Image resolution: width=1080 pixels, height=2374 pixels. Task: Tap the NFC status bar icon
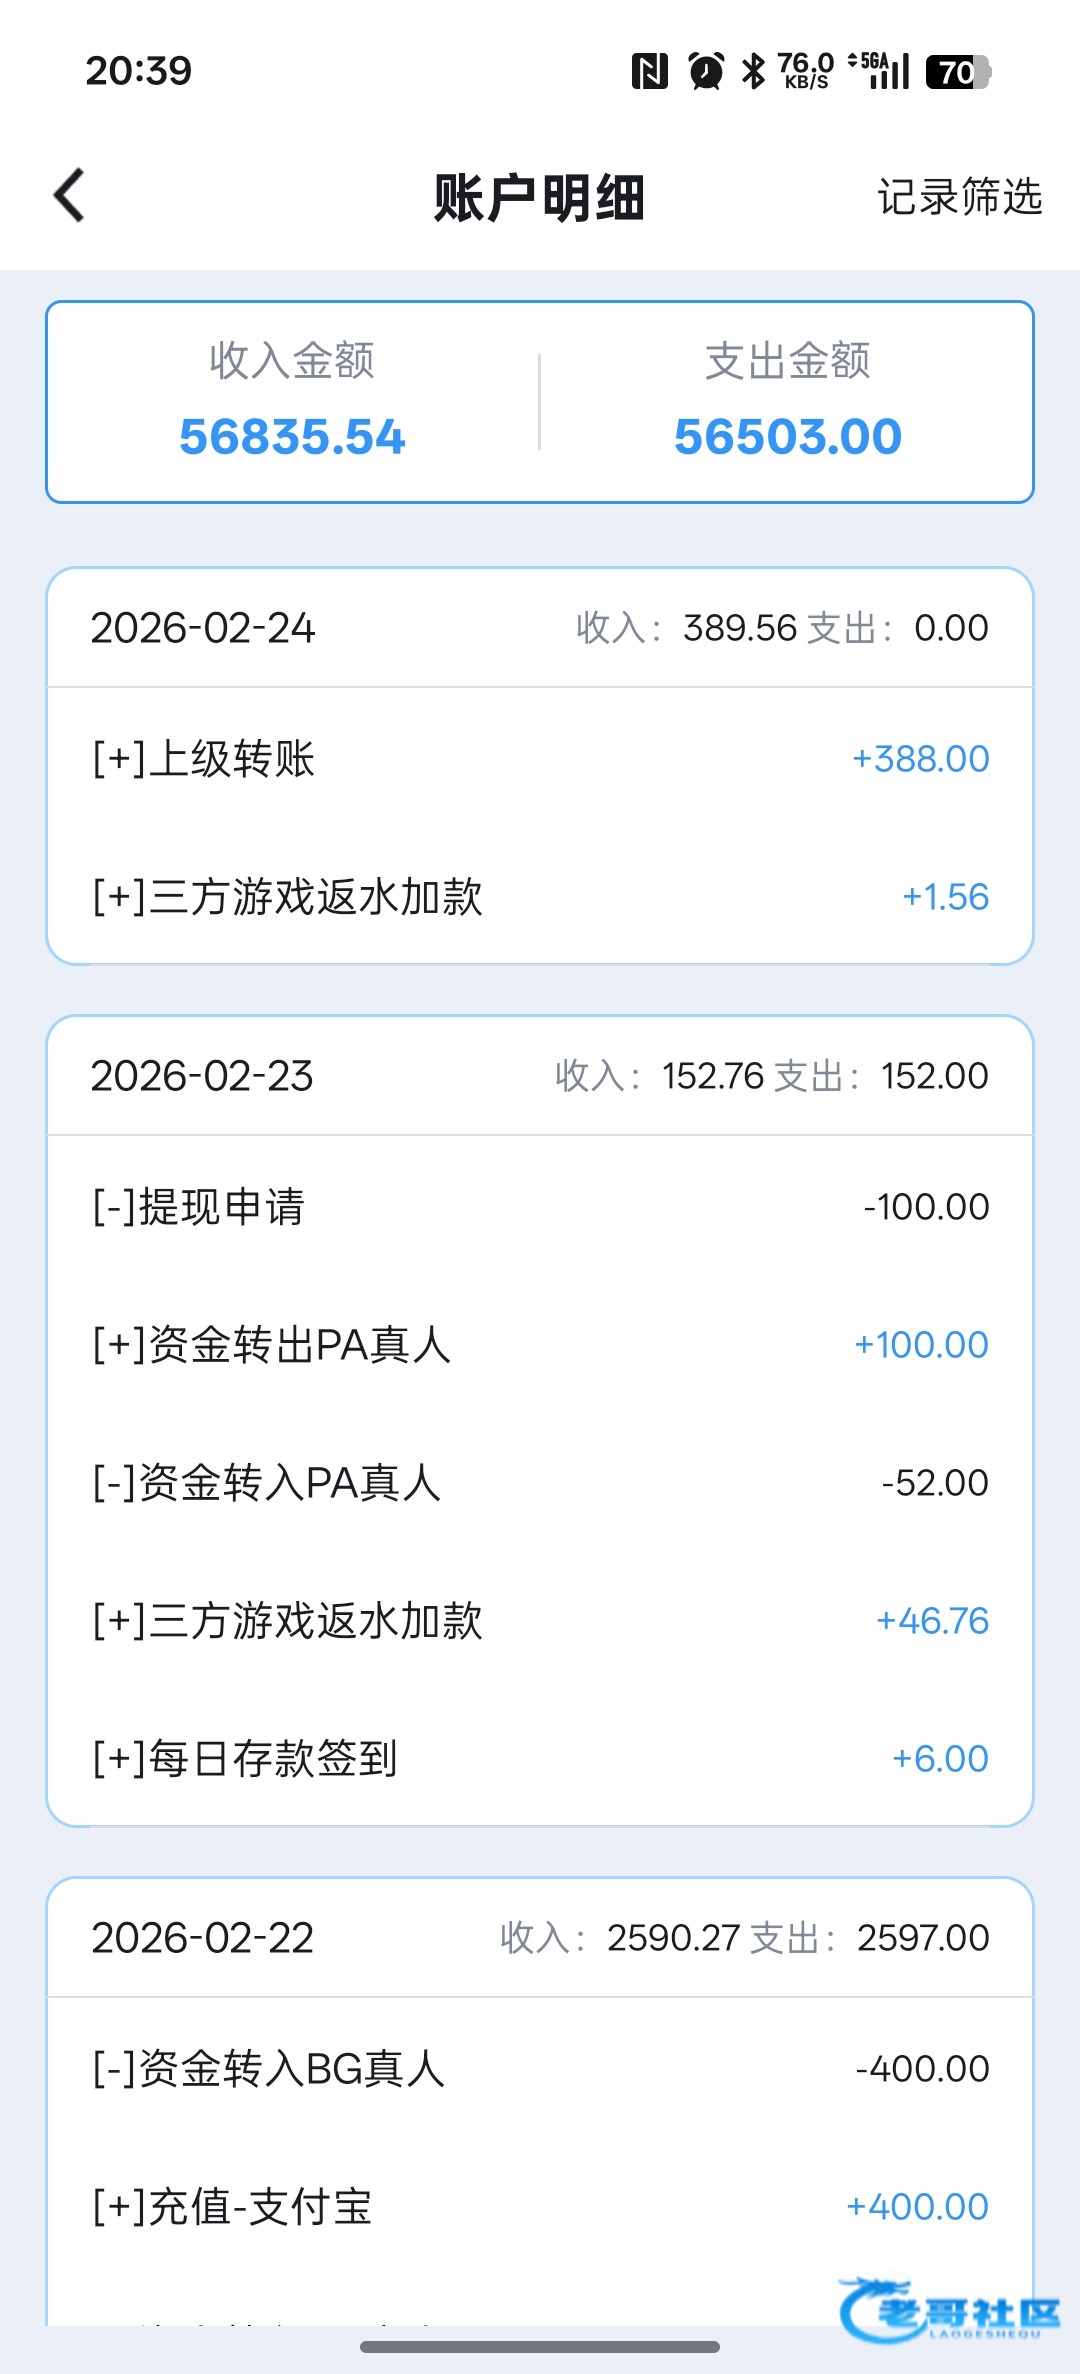pos(649,72)
